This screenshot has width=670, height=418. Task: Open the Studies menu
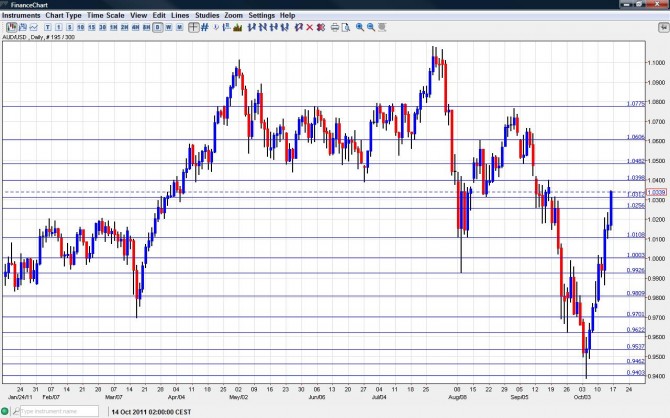pos(207,15)
